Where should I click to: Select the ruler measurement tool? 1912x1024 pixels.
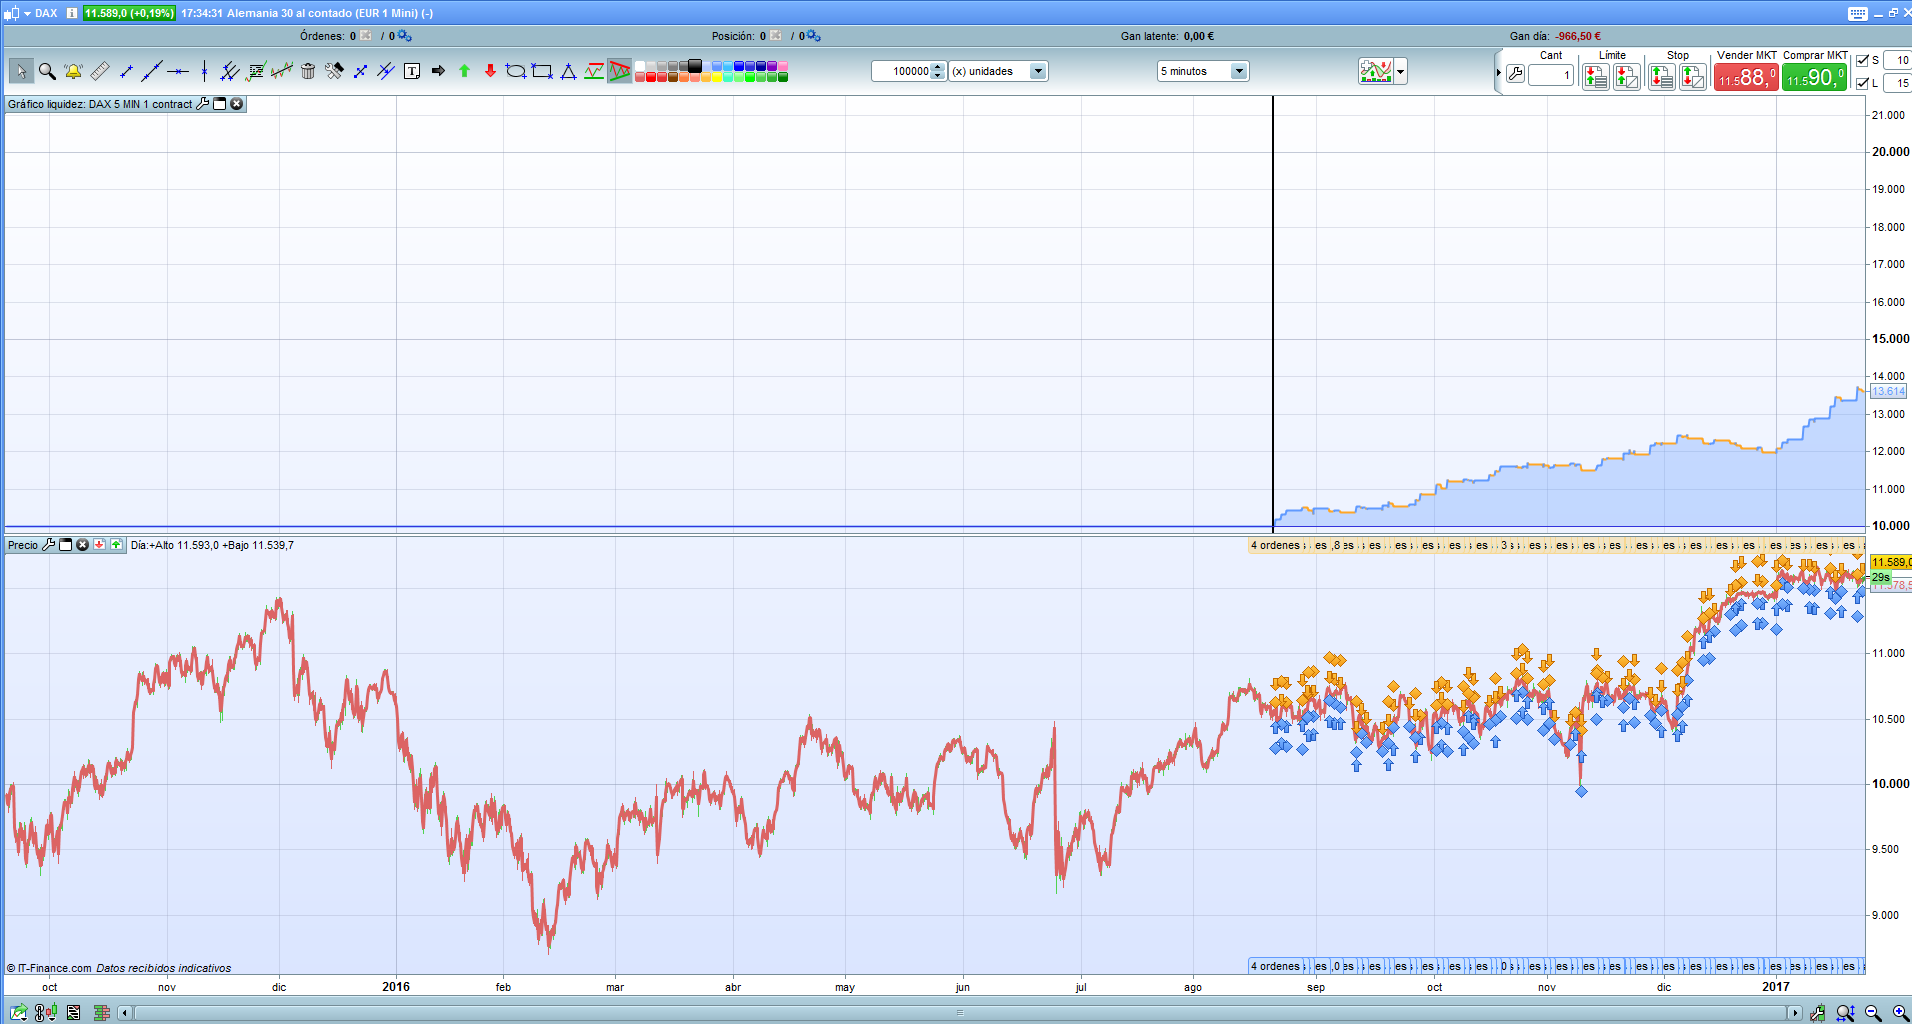[100, 71]
